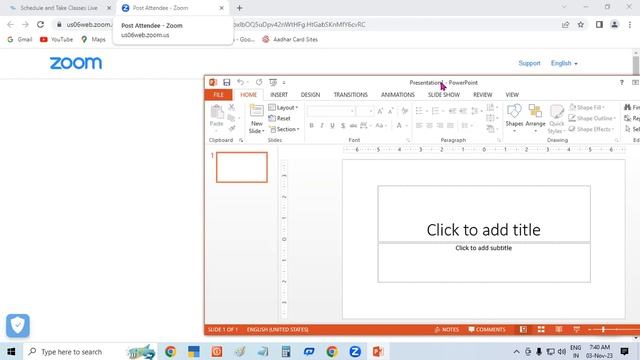Save the presentation from the quick access toolbar
The width and height of the screenshot is (640, 360).
(x=227, y=82)
